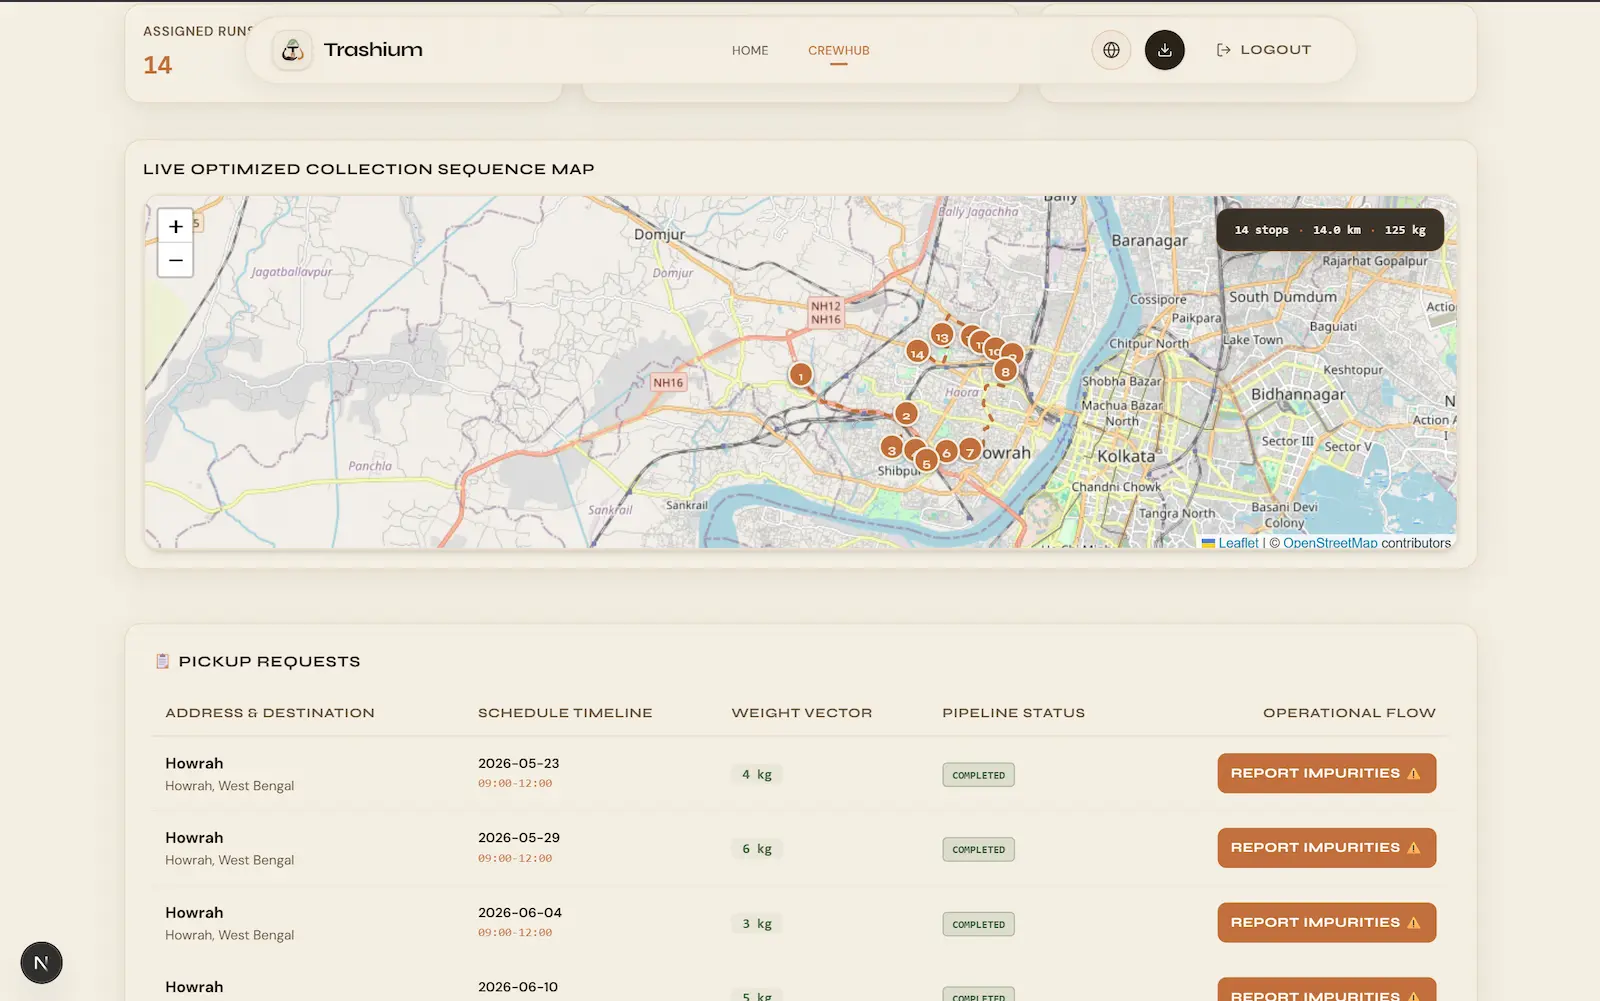Select map stop marker 14

coord(917,353)
